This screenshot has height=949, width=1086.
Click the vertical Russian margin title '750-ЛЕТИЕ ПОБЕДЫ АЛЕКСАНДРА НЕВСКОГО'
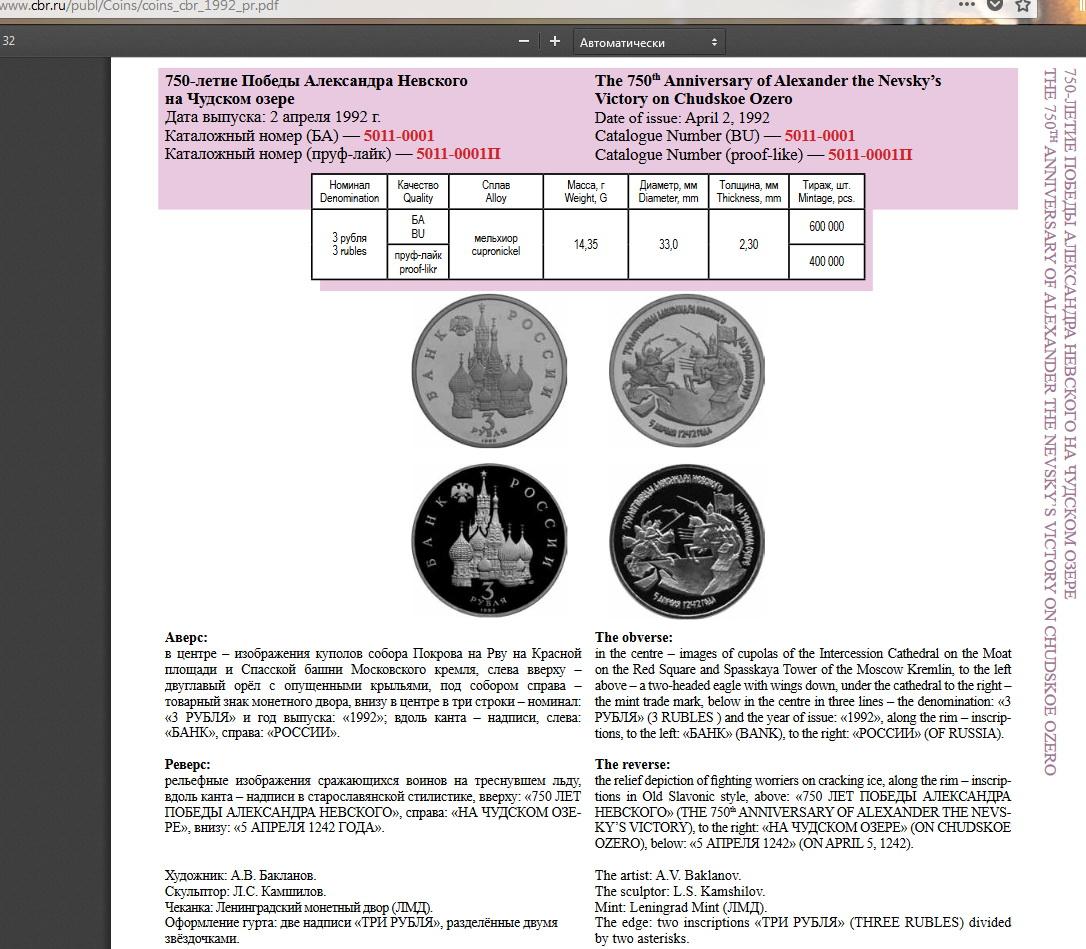click(x=1070, y=334)
